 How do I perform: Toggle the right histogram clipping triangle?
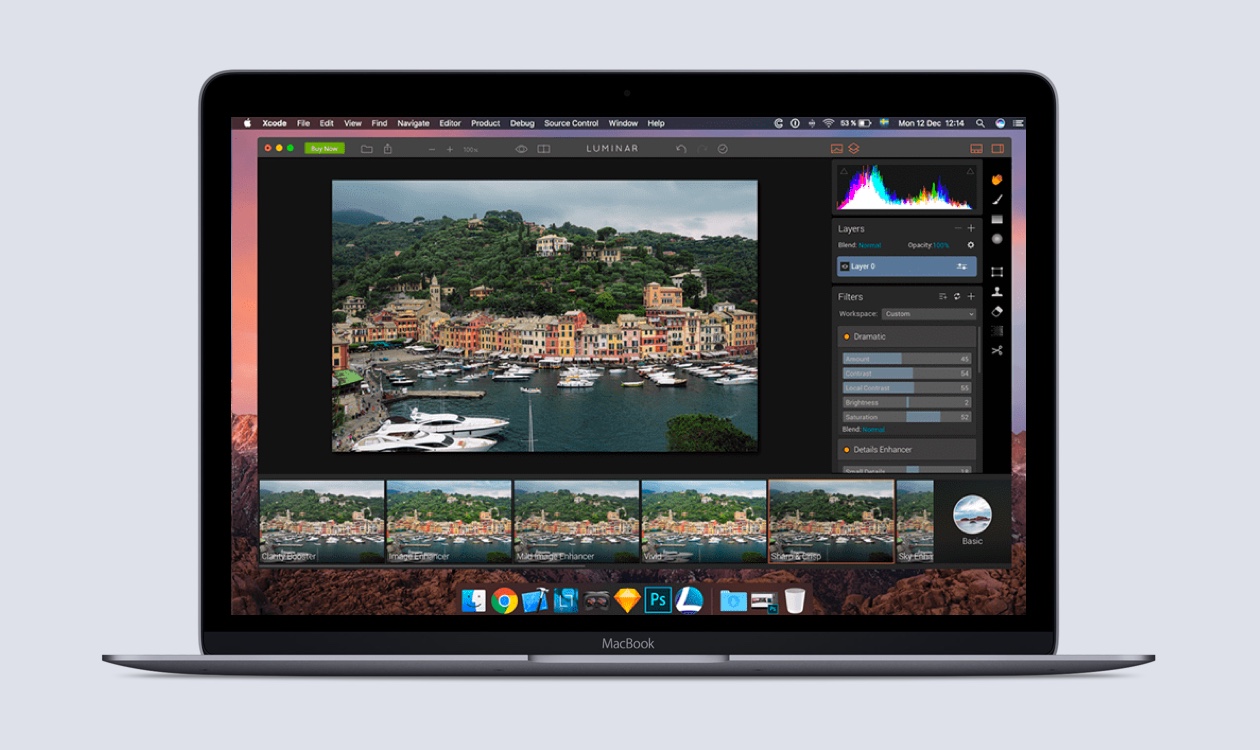970,171
